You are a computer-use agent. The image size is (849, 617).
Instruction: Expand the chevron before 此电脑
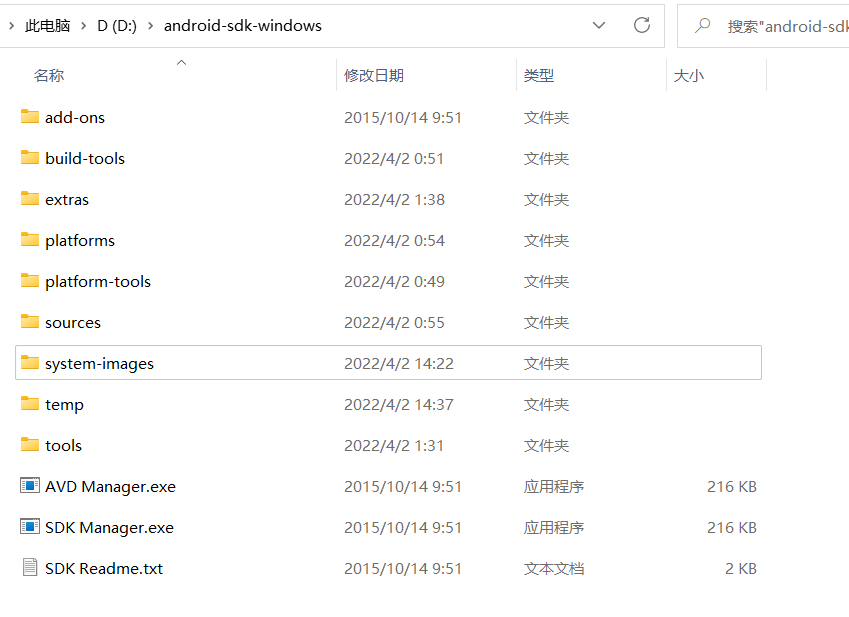(11, 25)
